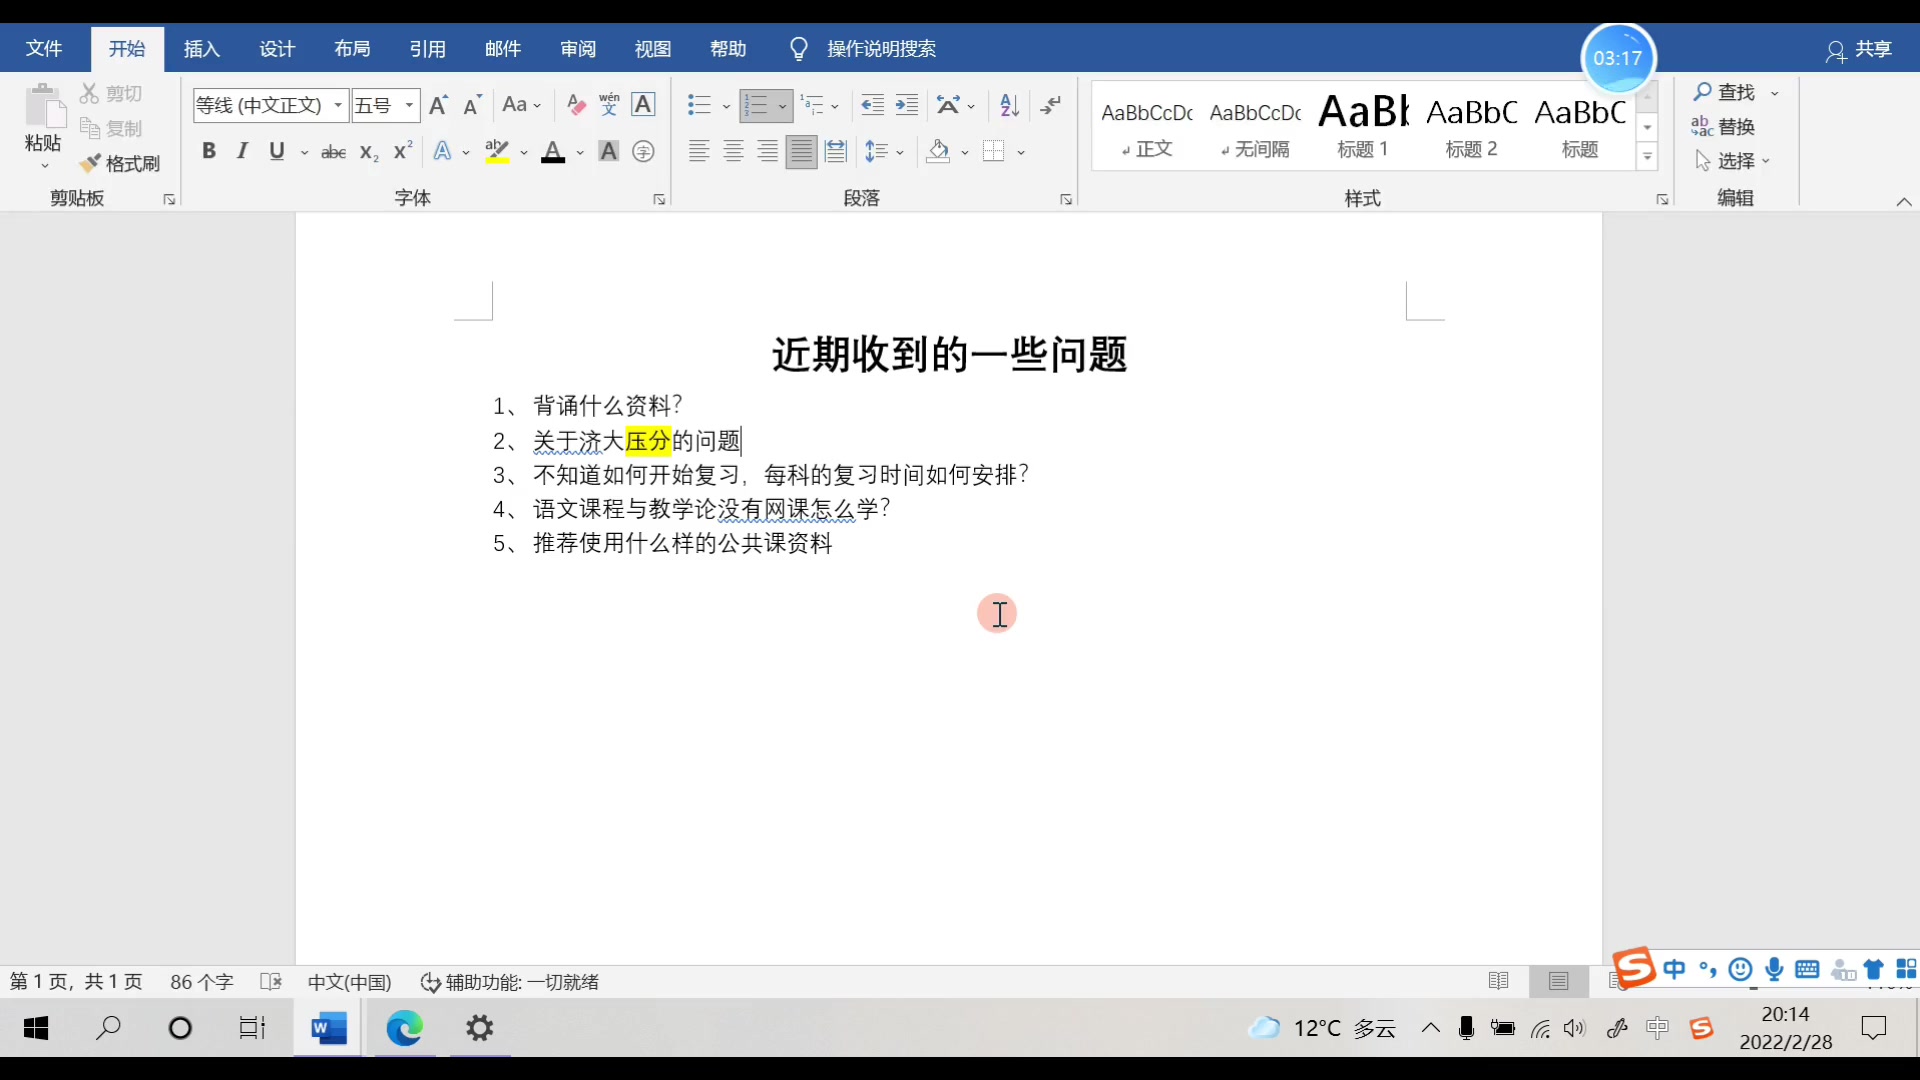The image size is (1920, 1080).
Task: Apply yellow text highlight color
Action: (497, 152)
